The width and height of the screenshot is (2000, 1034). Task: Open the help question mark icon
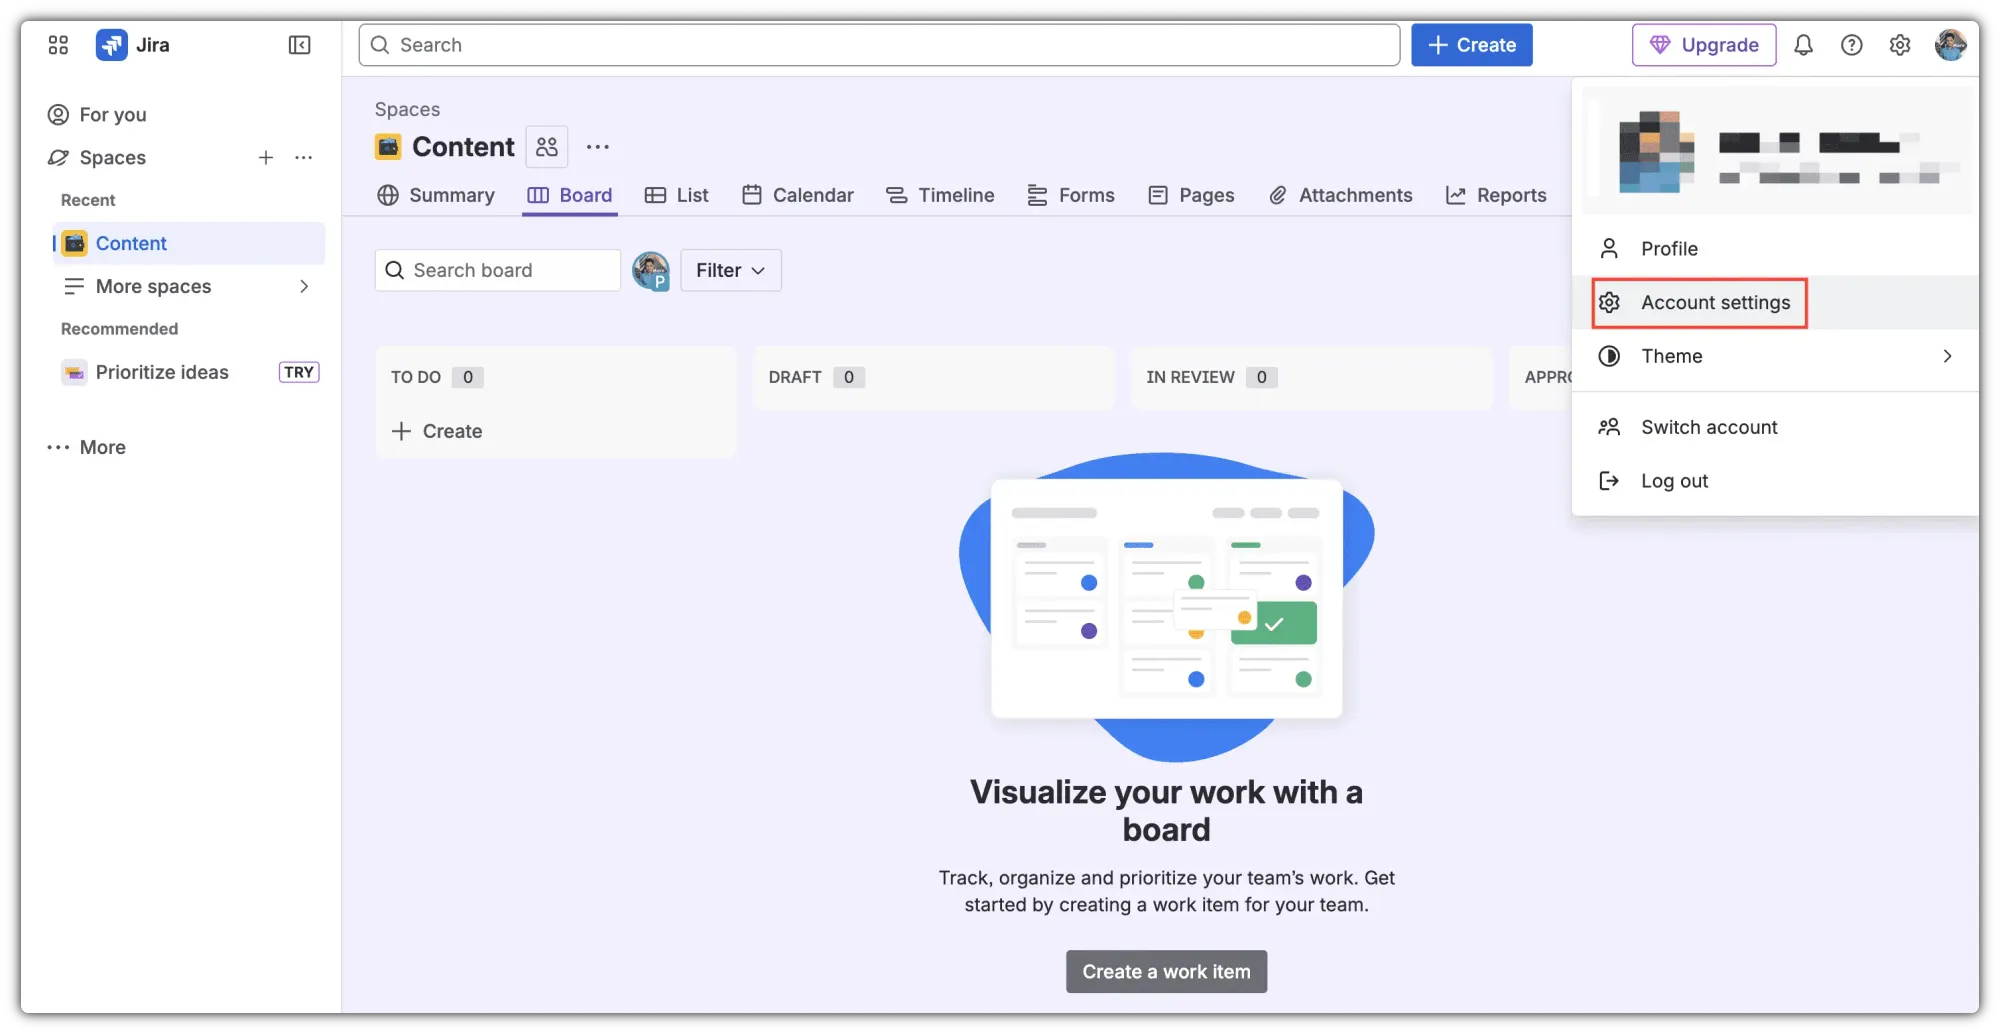point(1851,45)
